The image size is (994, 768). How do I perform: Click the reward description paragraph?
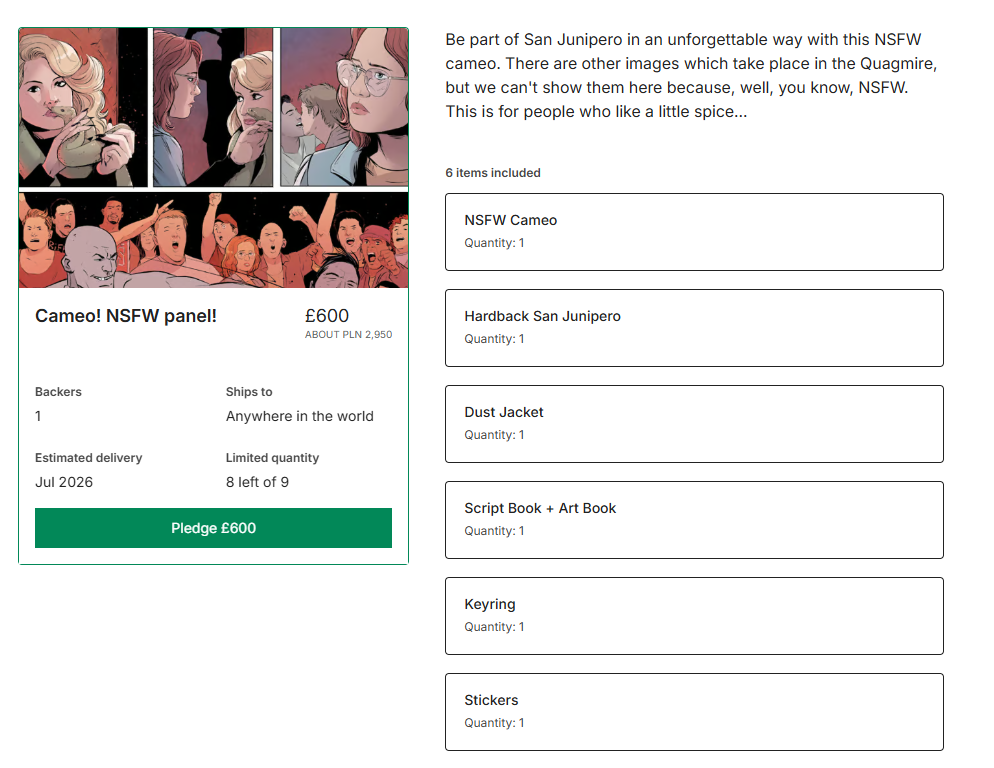691,75
